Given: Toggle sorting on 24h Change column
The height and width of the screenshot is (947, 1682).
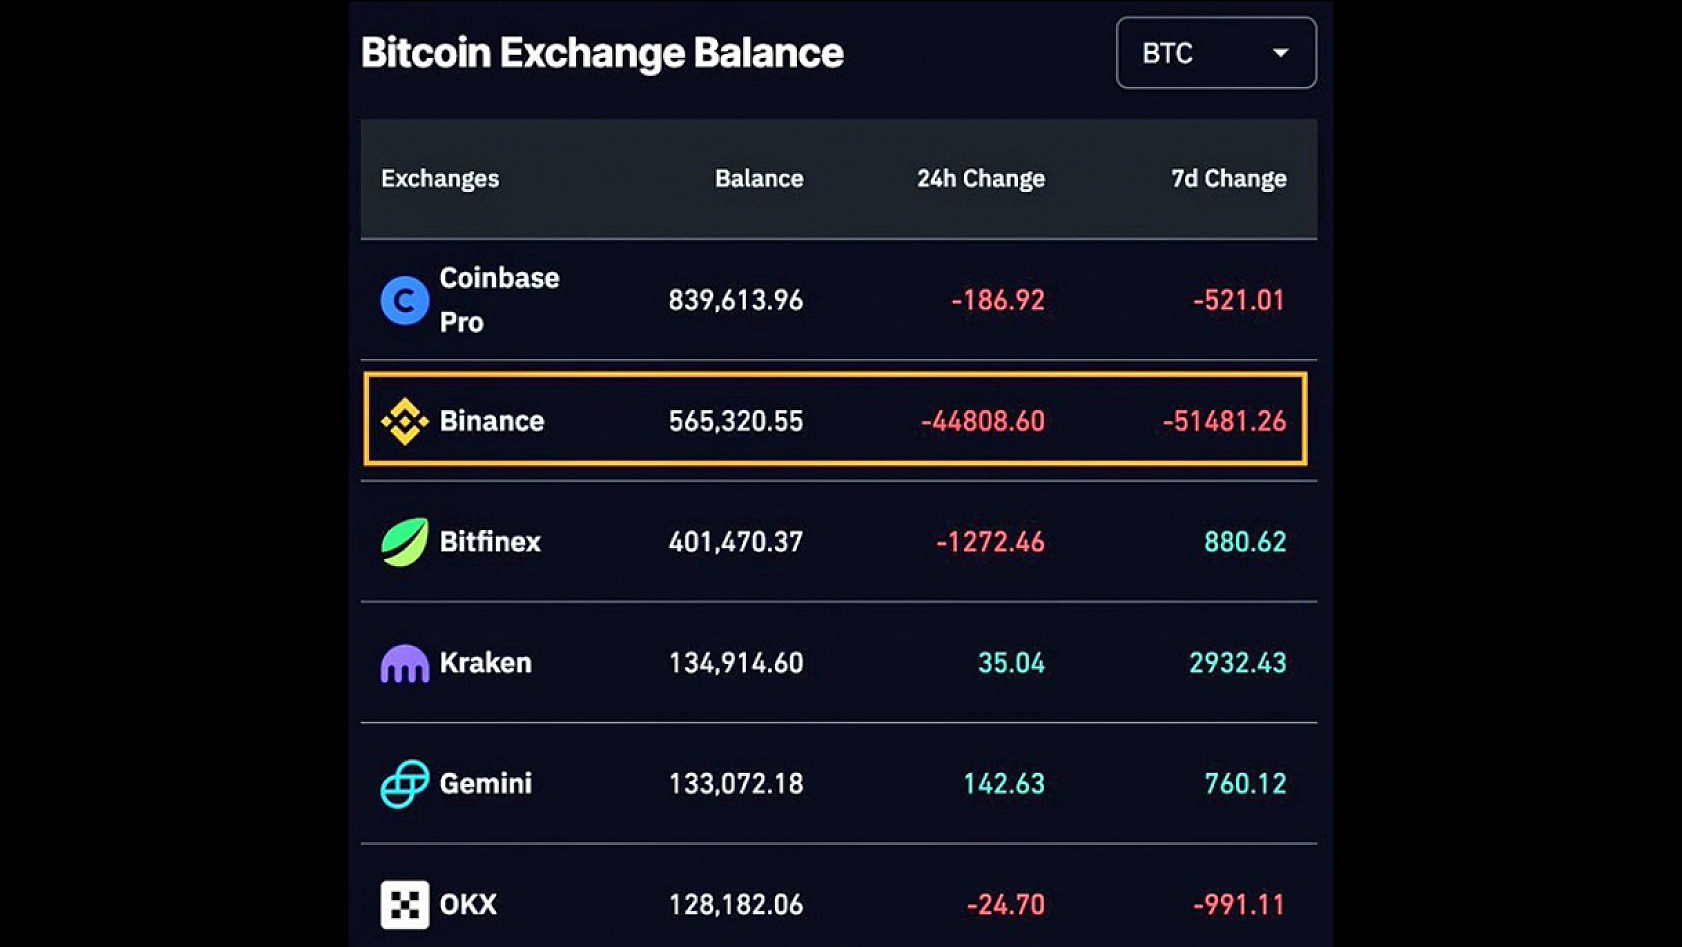Looking at the screenshot, I should coord(981,178).
